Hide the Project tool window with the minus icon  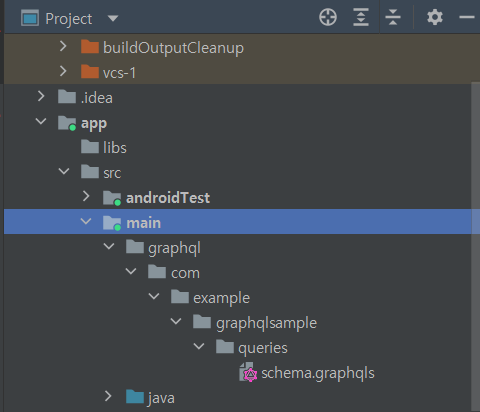(467, 17)
